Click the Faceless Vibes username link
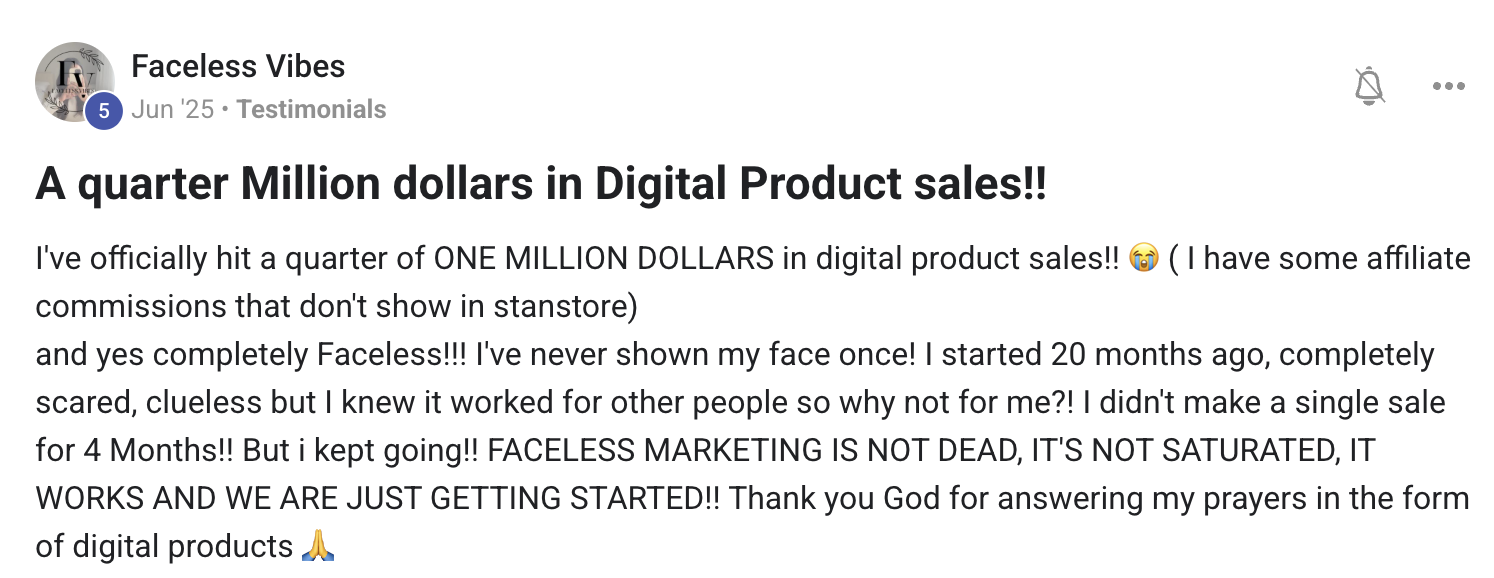Image resolution: width=1494 pixels, height=578 pixels. [x=239, y=66]
